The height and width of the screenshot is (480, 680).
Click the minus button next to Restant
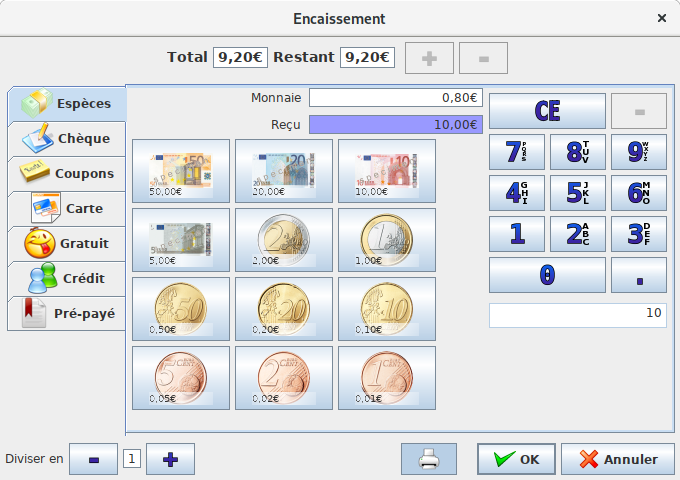[x=484, y=58]
